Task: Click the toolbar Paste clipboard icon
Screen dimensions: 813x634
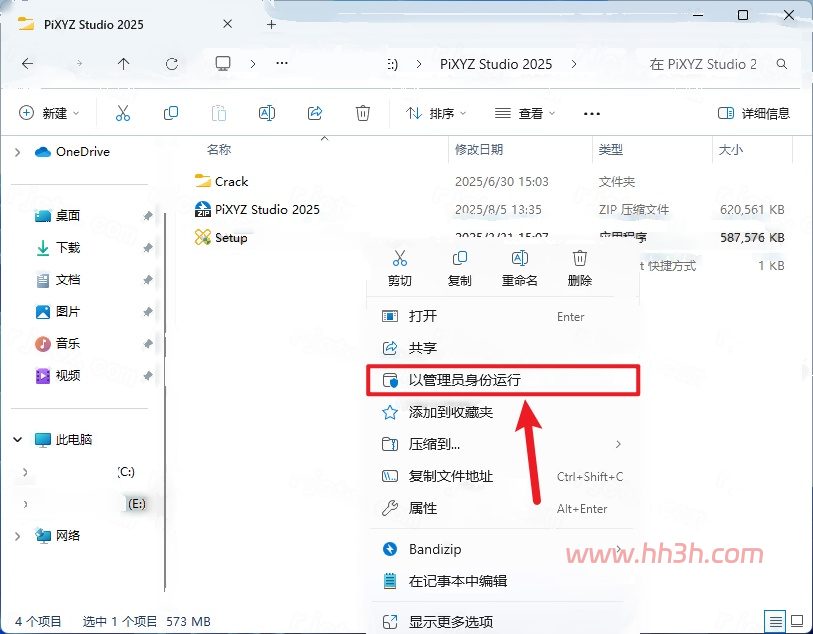Action: (219, 113)
